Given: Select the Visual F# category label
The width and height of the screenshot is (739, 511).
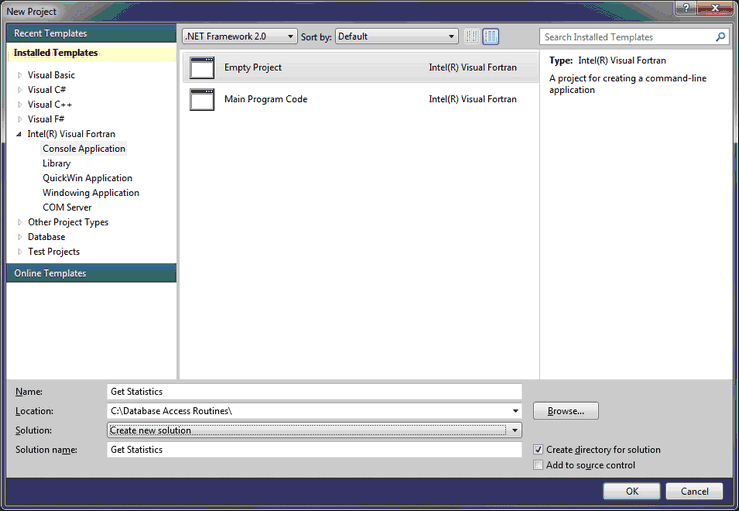Looking at the screenshot, I should (46, 119).
